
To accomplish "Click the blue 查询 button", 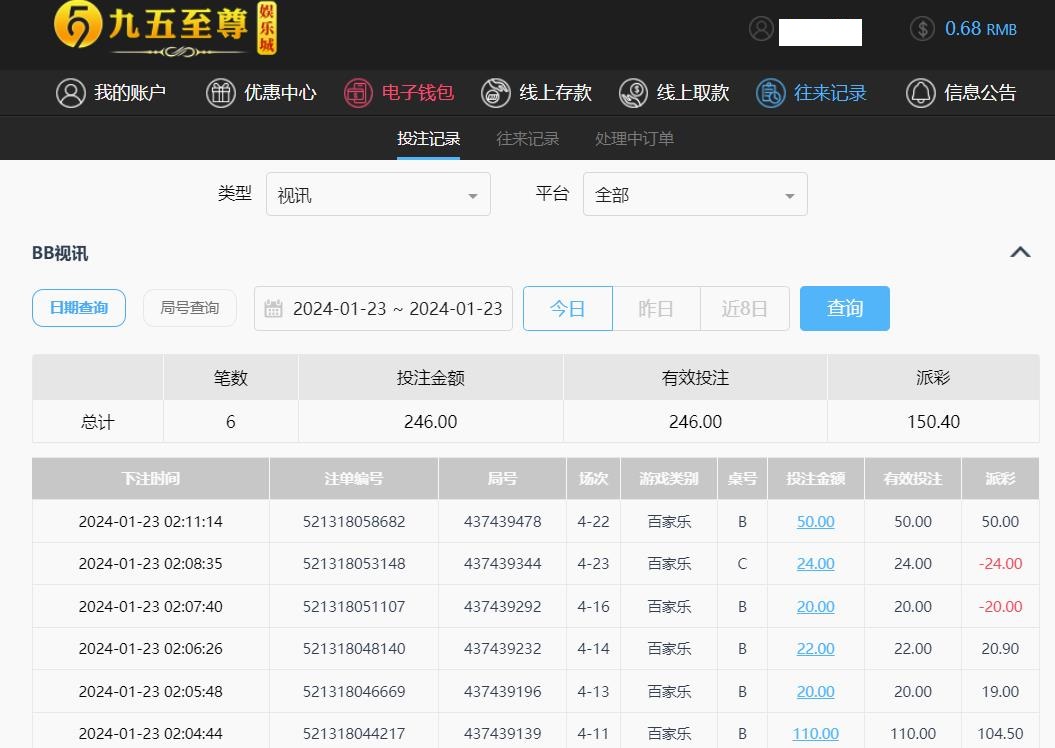I will click(844, 309).
